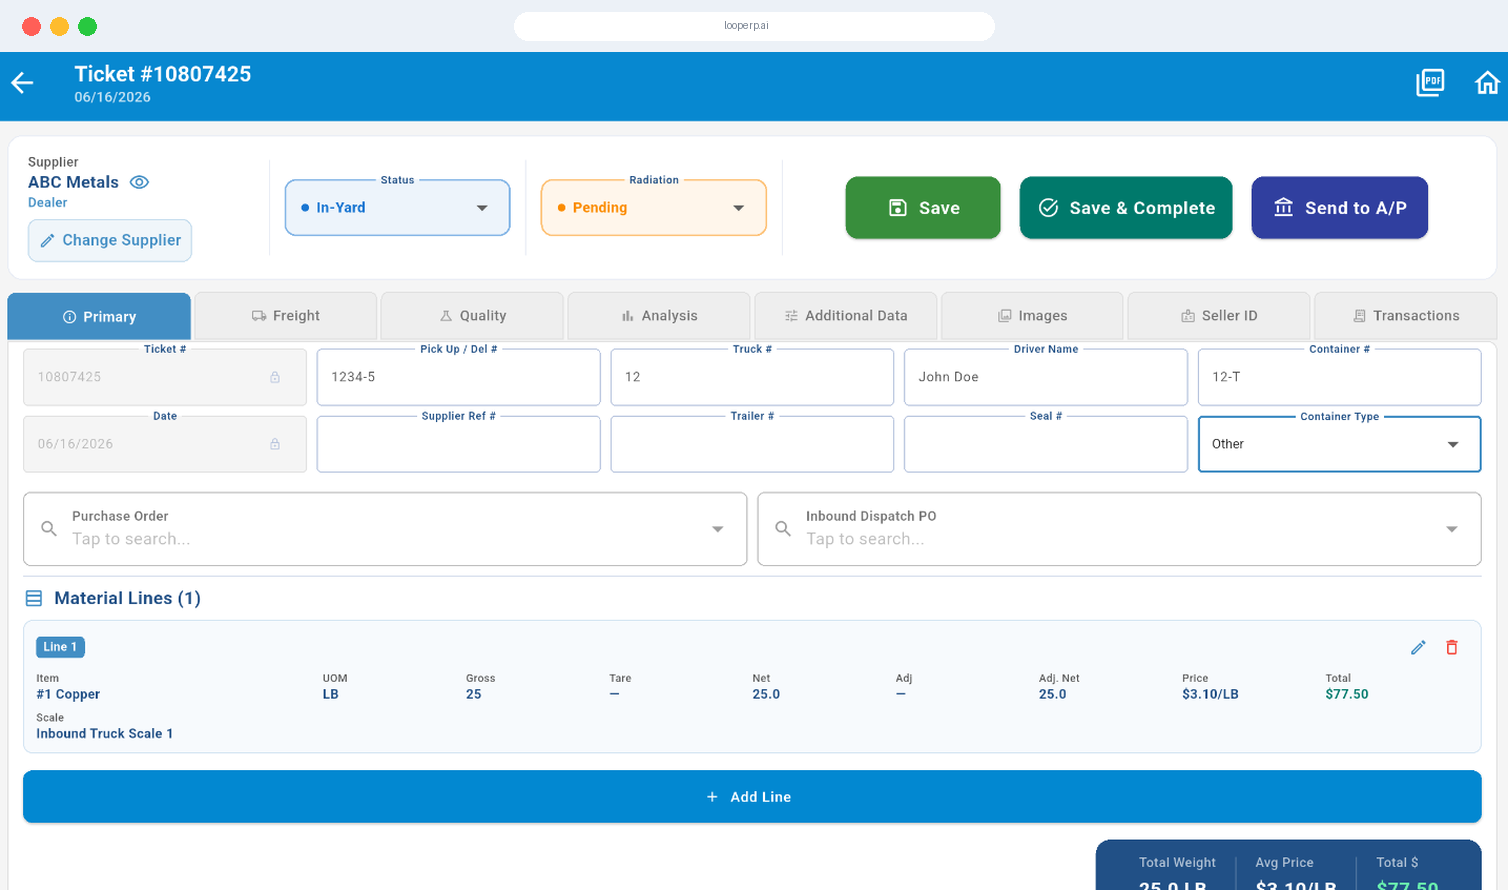Add a new material line
Screen dimensions: 1508x890
pos(752,797)
